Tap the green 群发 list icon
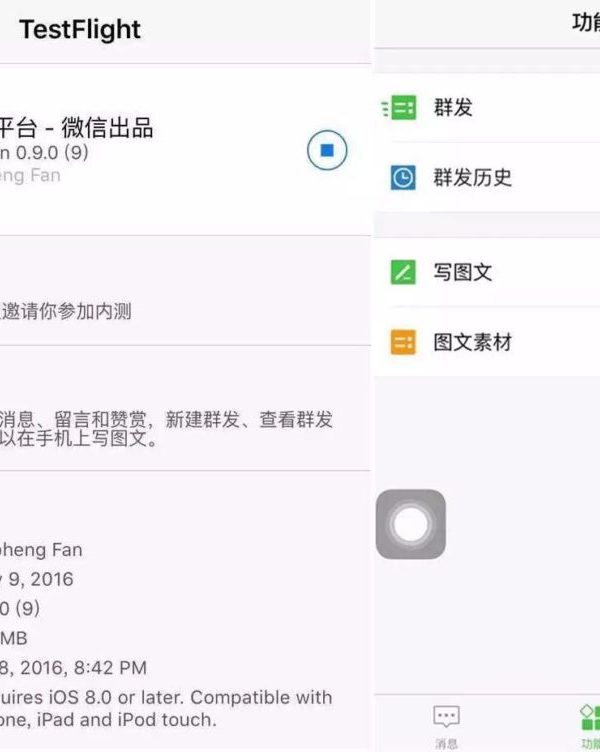The height and width of the screenshot is (752, 600). click(x=400, y=108)
